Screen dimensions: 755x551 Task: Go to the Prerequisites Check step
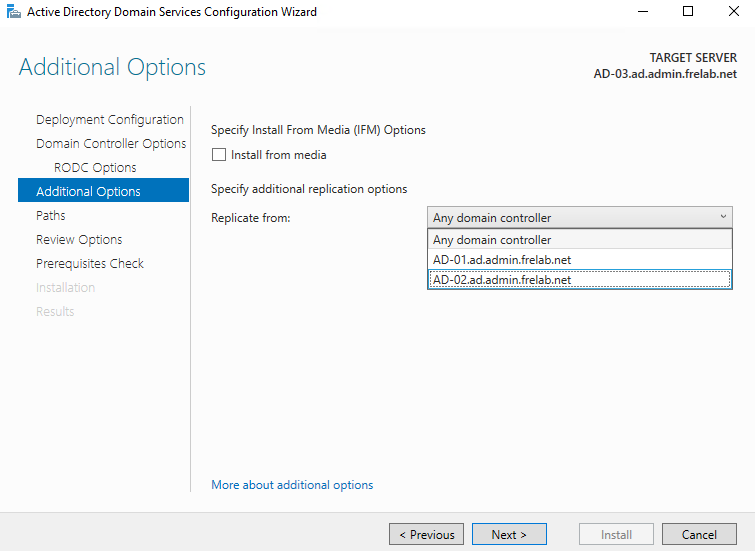(x=90, y=264)
